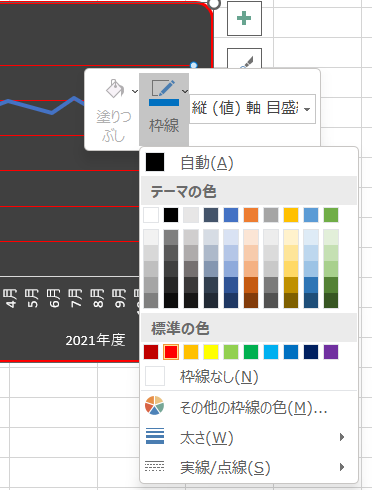Click the 実線/点線 dash style icon

[155, 466]
